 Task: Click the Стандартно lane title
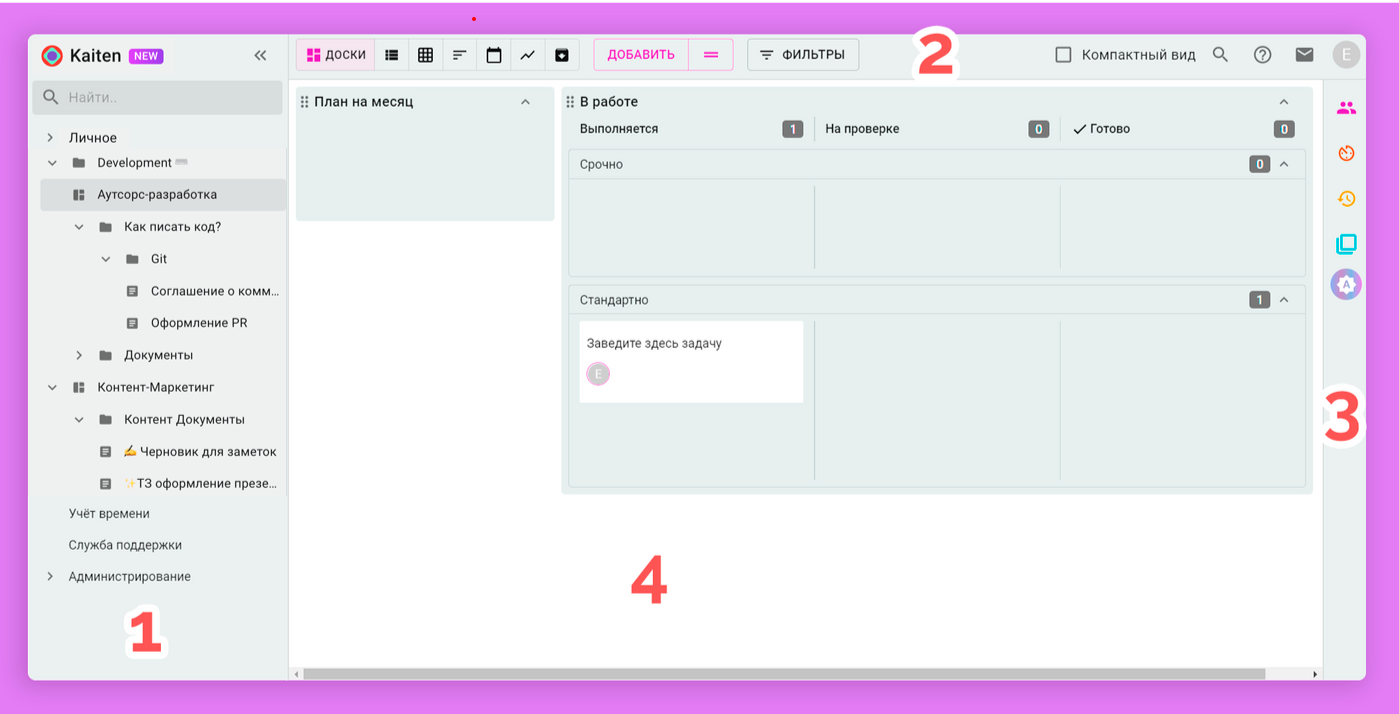(614, 300)
